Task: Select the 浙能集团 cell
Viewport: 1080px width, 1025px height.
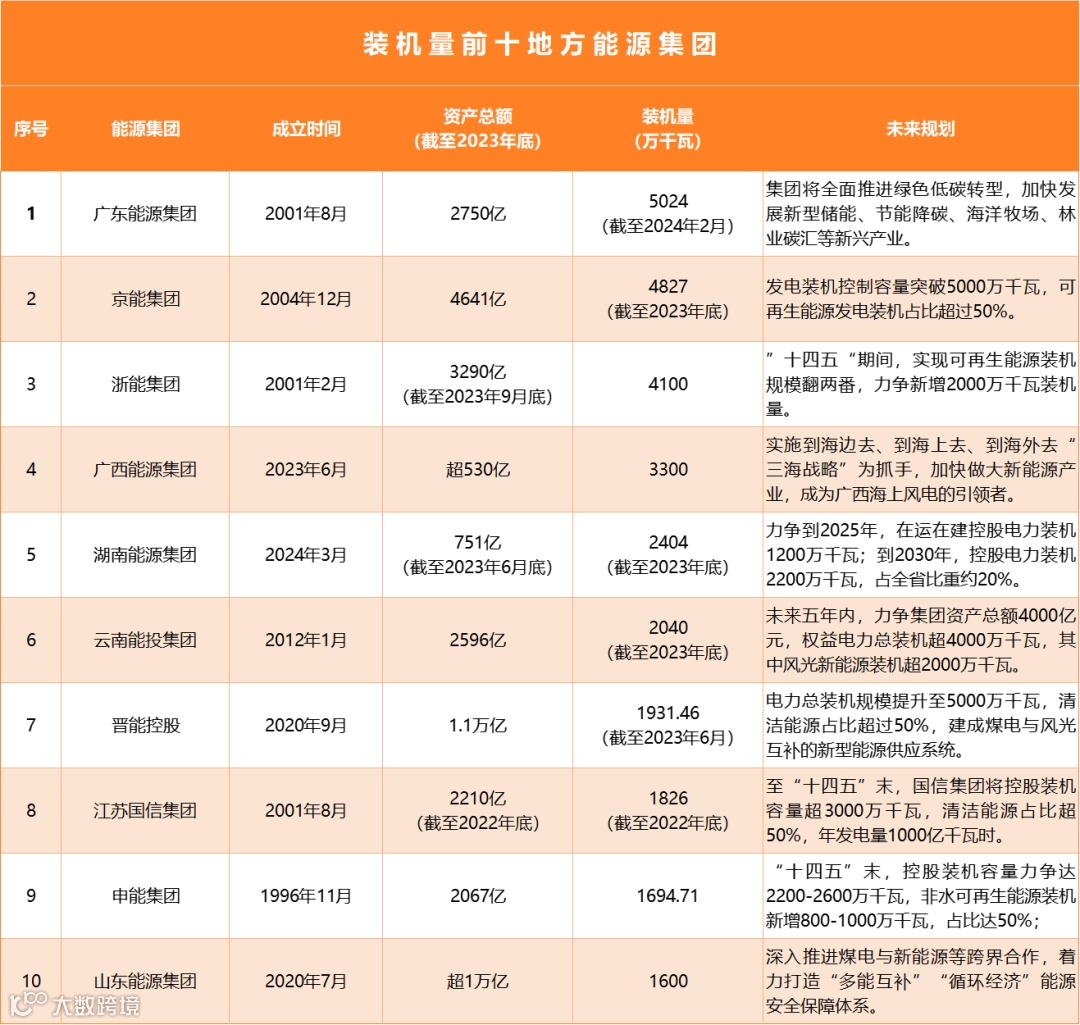Action: tap(145, 384)
